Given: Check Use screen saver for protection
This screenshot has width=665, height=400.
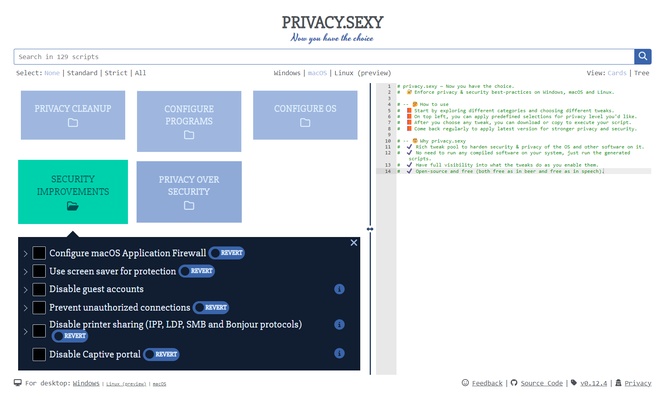Looking at the screenshot, I should (39, 271).
